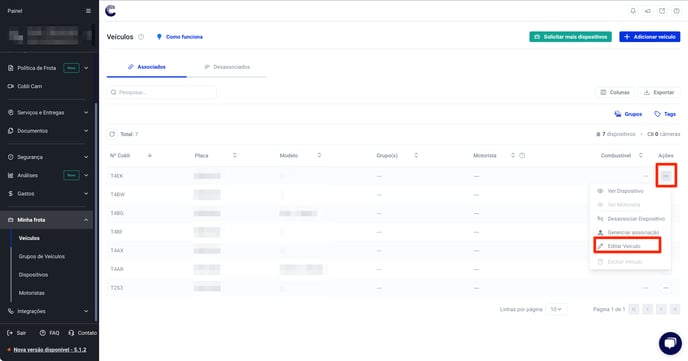Click the Exportar button
The height and width of the screenshot is (361, 688).
click(x=659, y=93)
